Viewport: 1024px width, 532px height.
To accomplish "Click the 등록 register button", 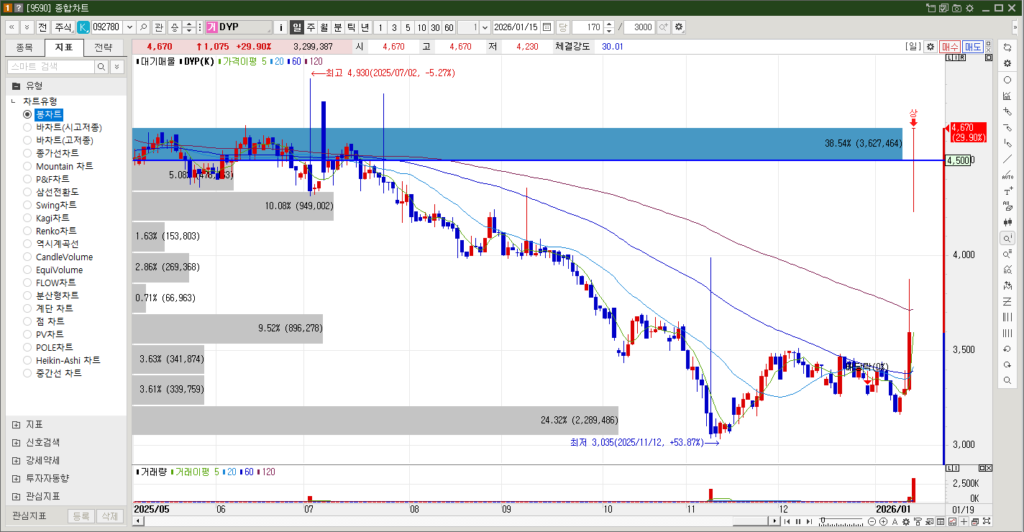I will 81,516.
